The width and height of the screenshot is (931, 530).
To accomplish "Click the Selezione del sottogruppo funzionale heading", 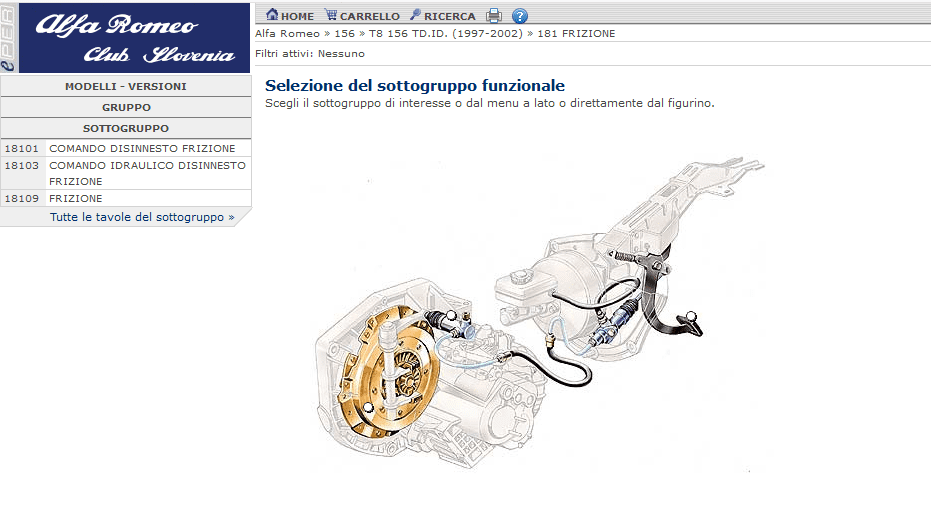I will pos(414,85).
